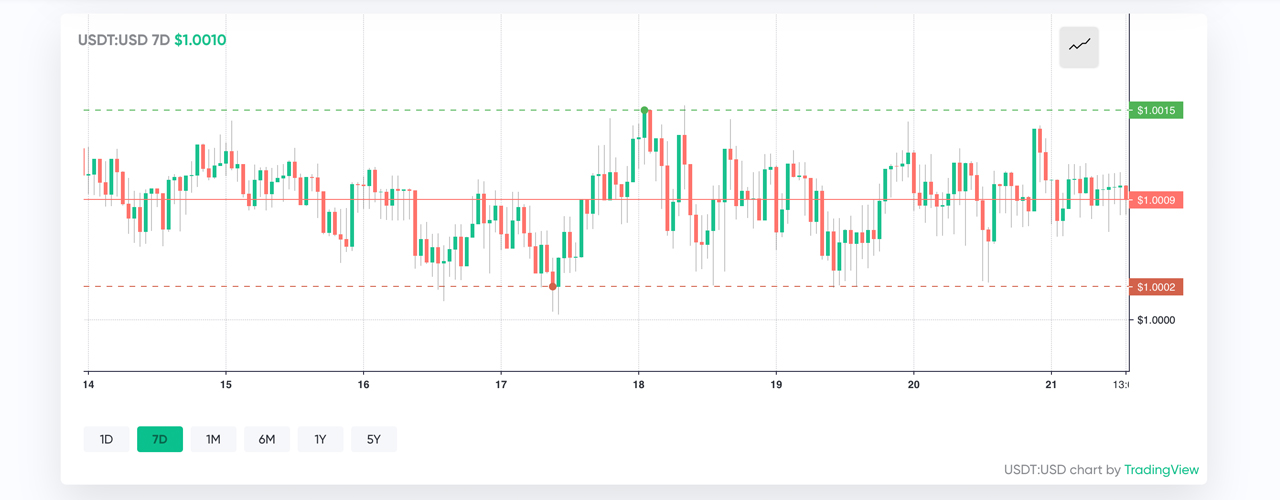Switch to the 6M timeframe

point(267,439)
